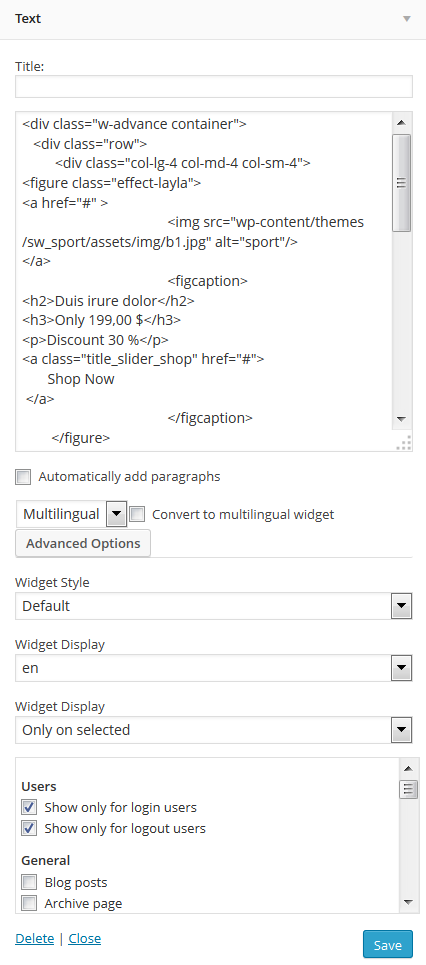Open the Widget Style Default dropdown

[214, 606]
